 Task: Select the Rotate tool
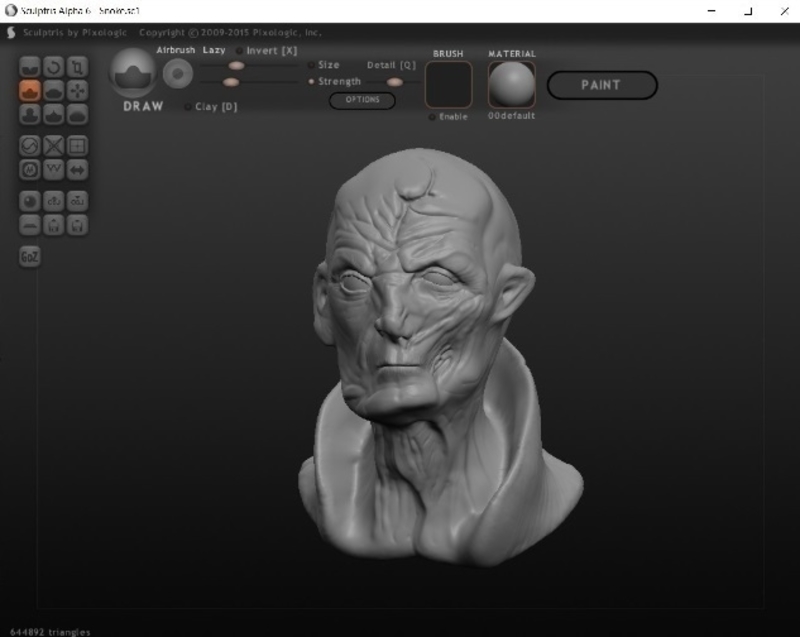[54, 67]
